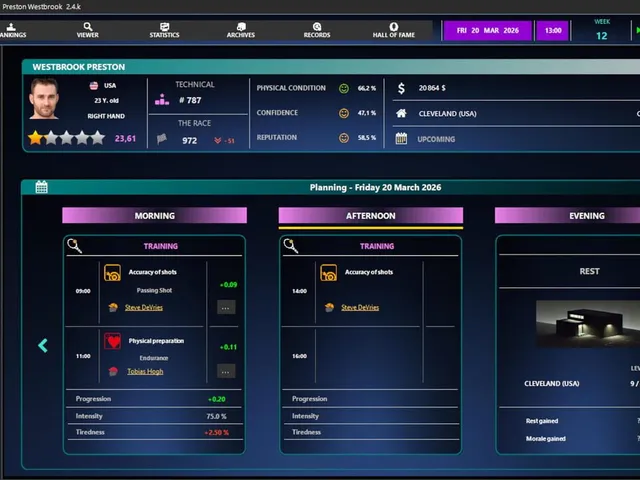
Task: Click the planning header calendar icon
Action: 41,187
